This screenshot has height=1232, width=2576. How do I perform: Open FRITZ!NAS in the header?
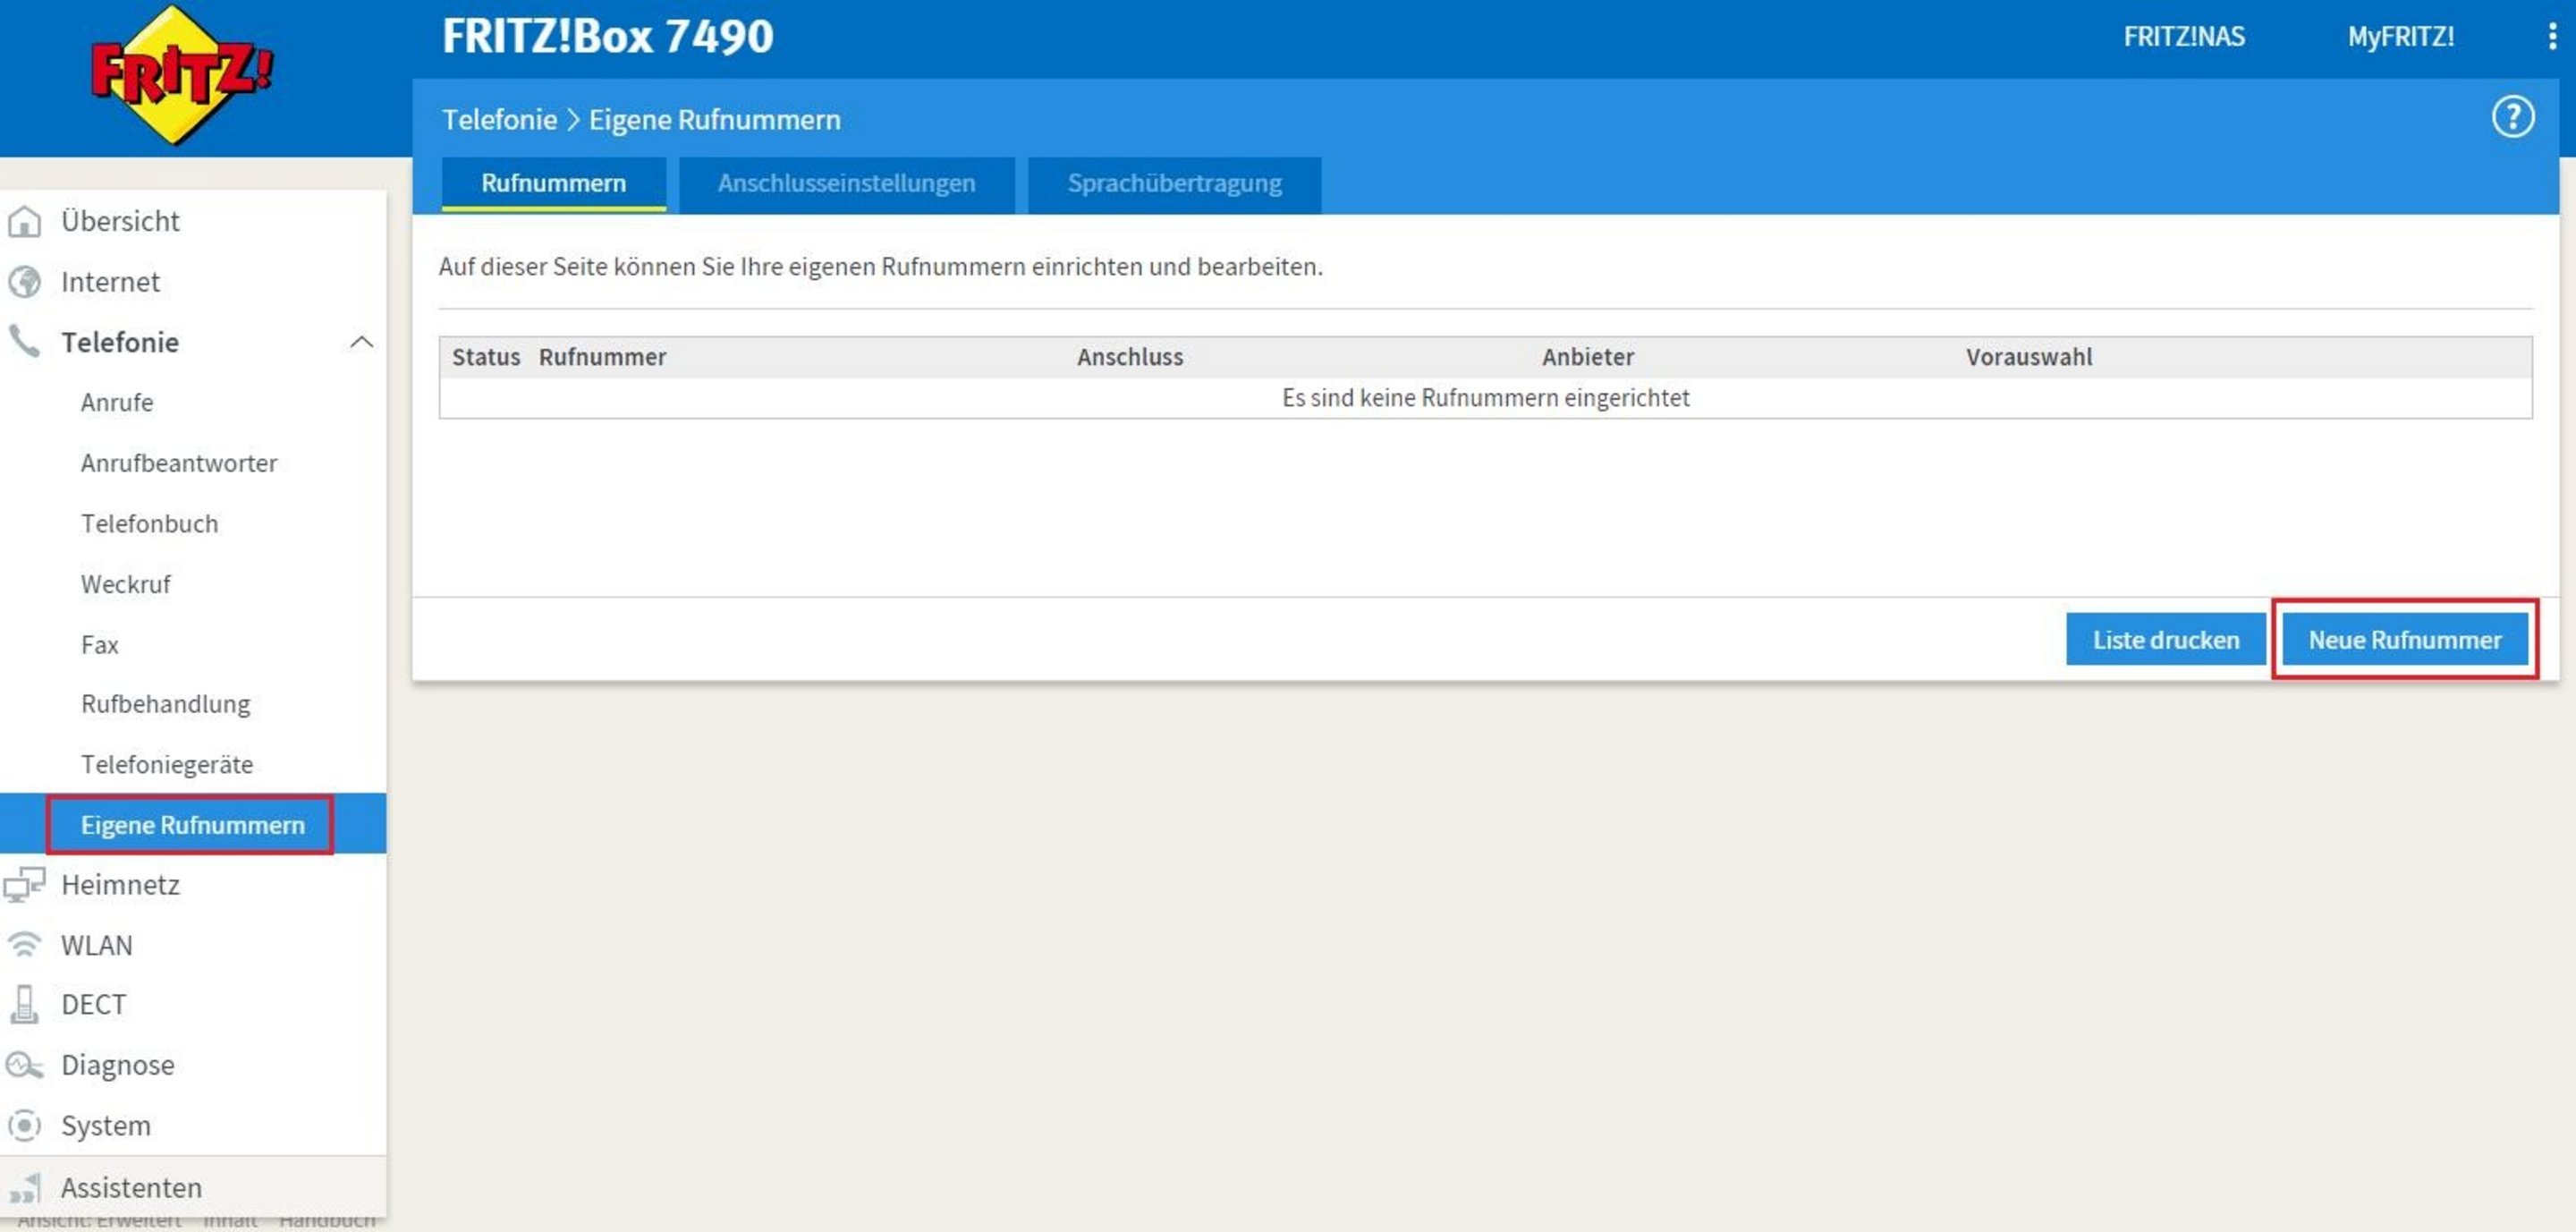coord(2184,37)
